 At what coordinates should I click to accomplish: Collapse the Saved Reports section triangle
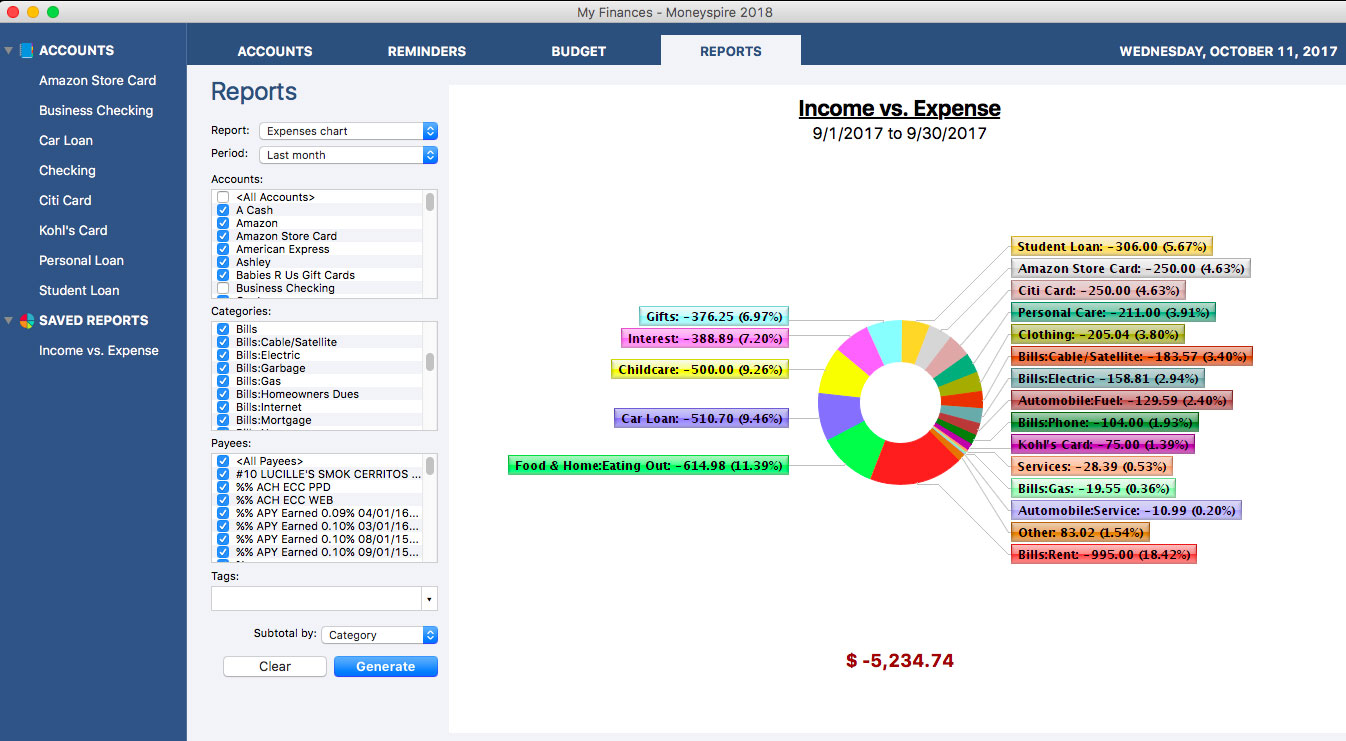tap(9, 320)
